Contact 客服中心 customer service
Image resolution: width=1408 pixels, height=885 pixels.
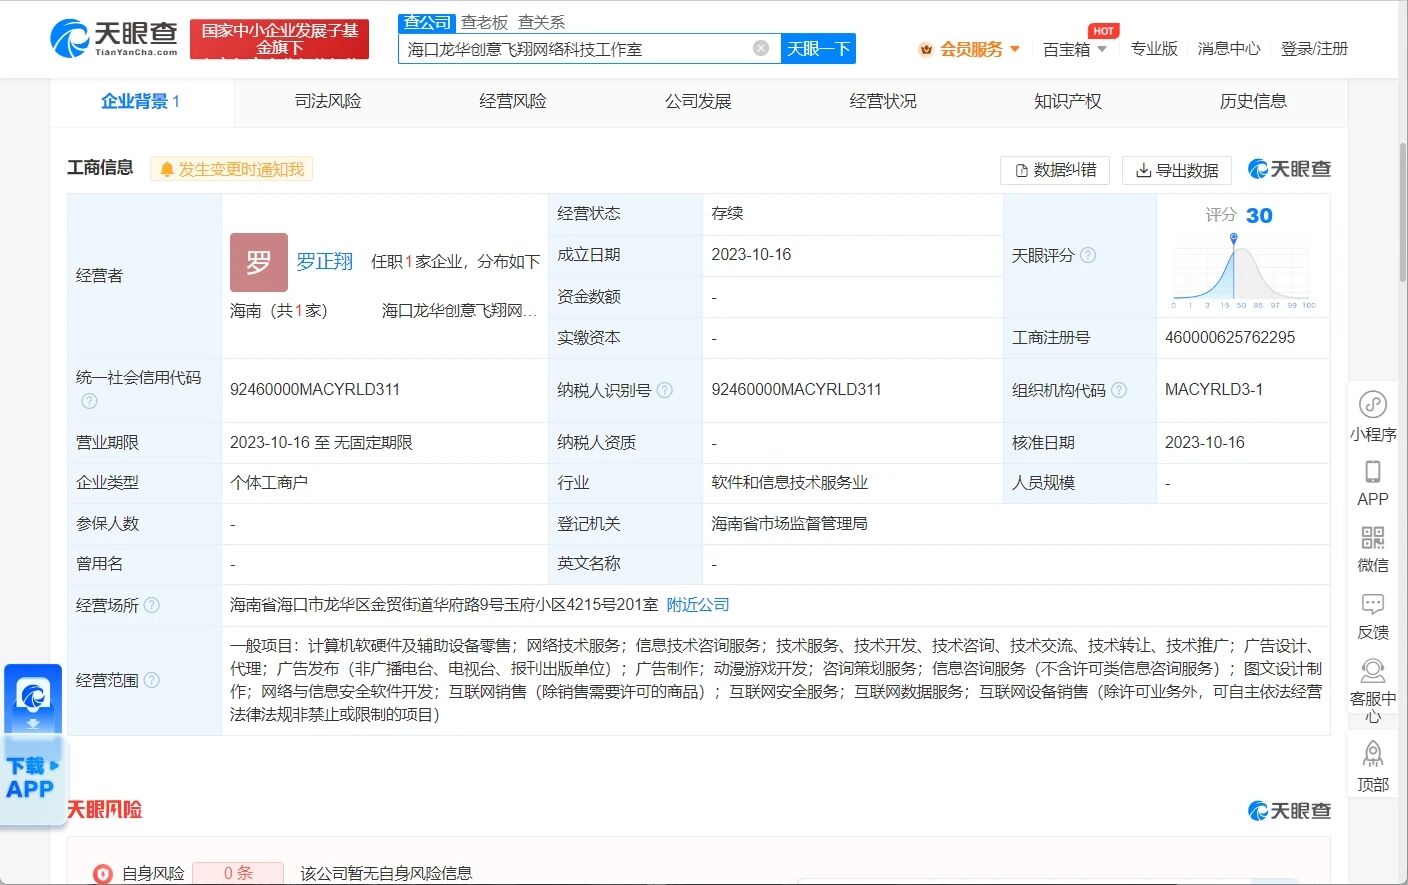pyautogui.click(x=1373, y=690)
